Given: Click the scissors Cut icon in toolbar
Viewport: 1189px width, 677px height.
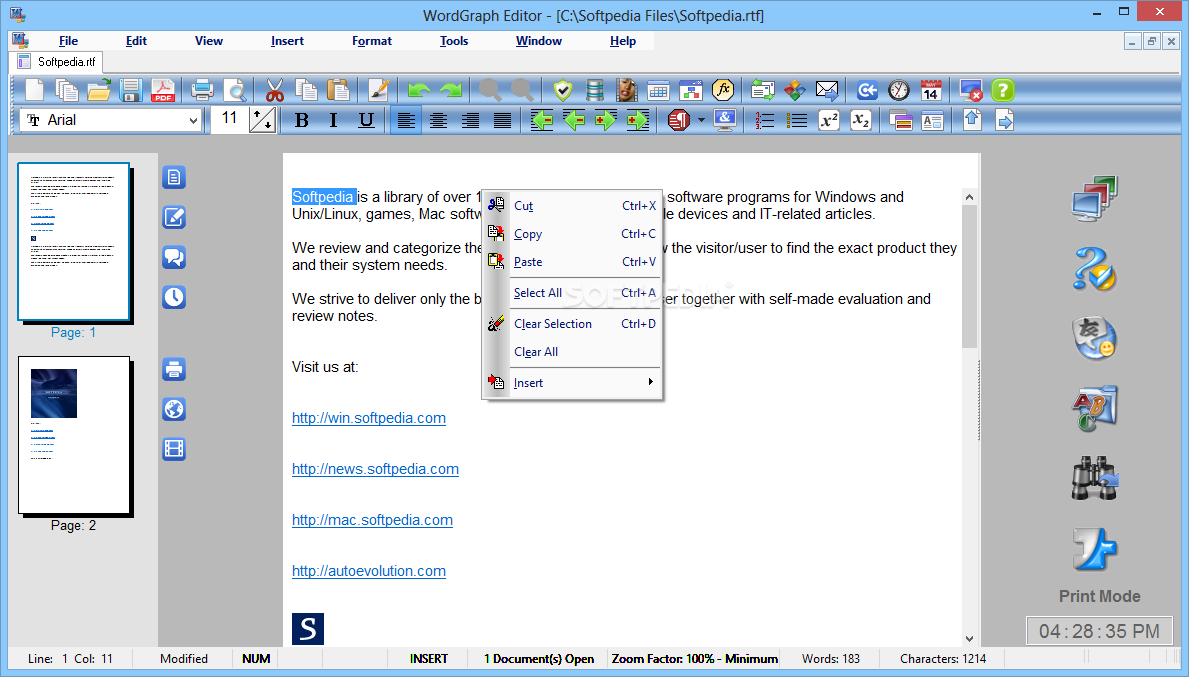Looking at the screenshot, I should coord(275,90).
